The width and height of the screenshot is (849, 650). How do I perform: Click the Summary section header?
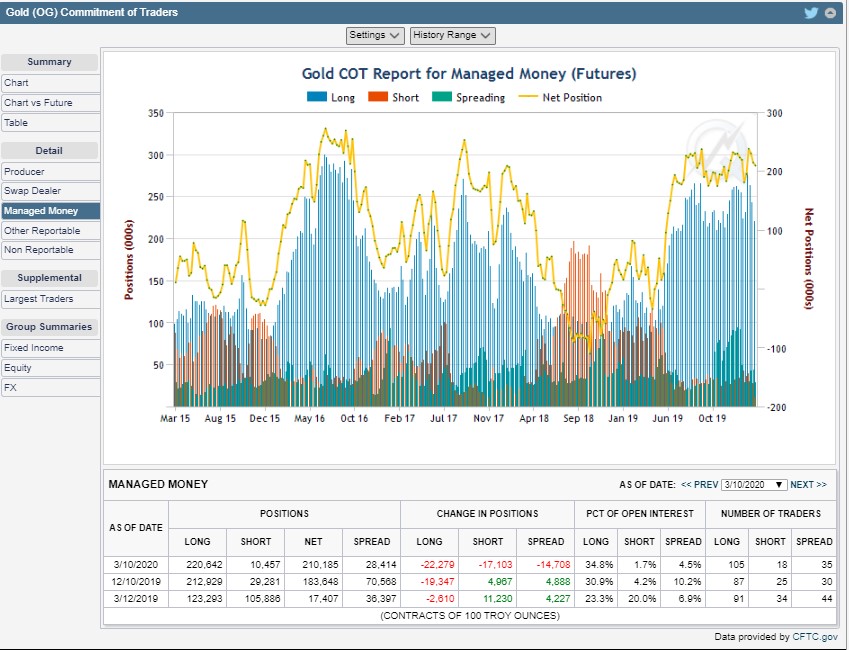(49, 62)
